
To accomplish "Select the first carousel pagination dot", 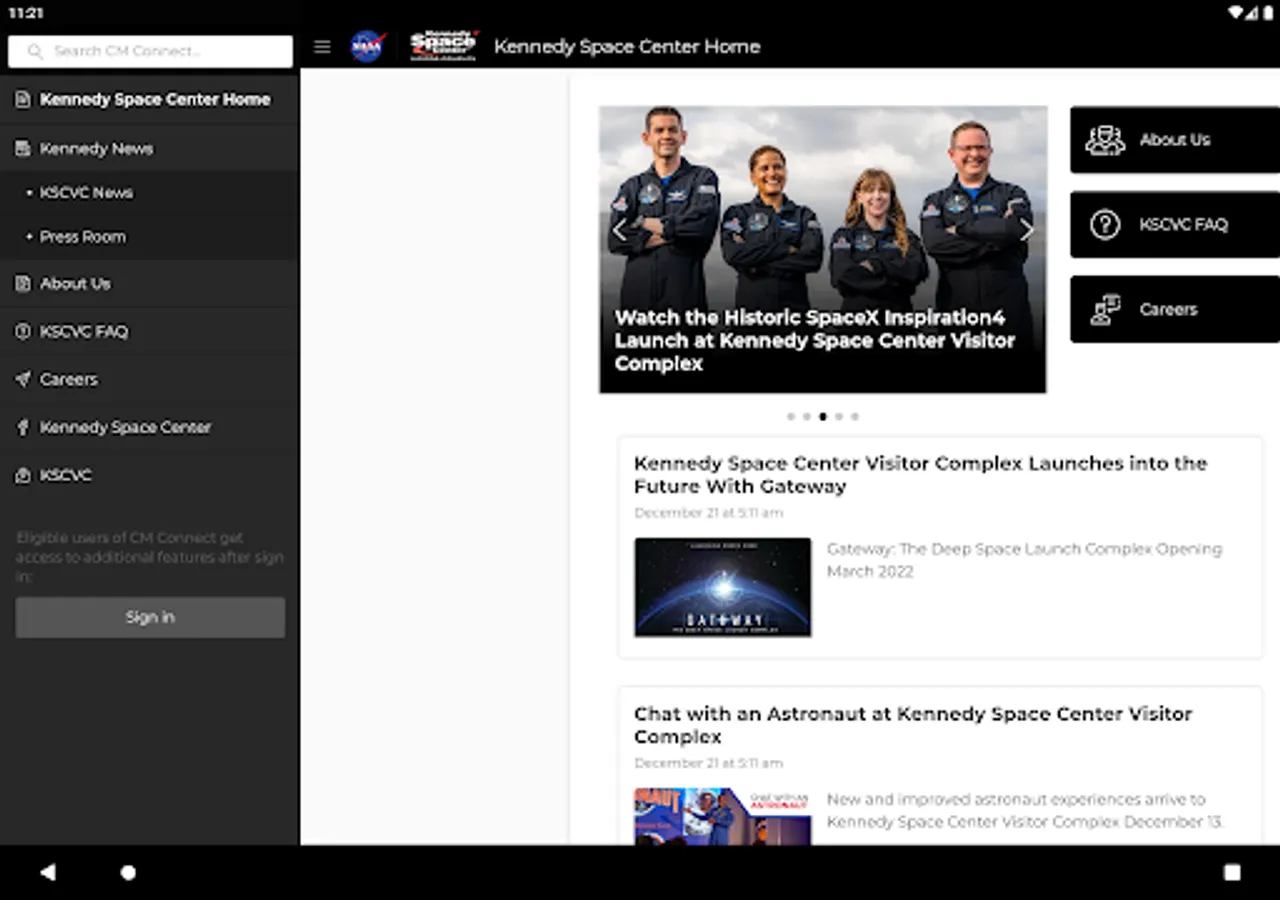I will click(791, 417).
